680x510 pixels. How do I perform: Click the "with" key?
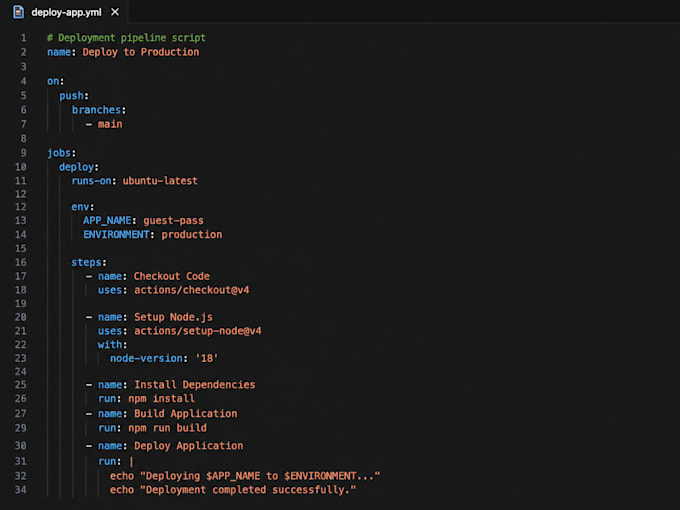tap(110, 345)
